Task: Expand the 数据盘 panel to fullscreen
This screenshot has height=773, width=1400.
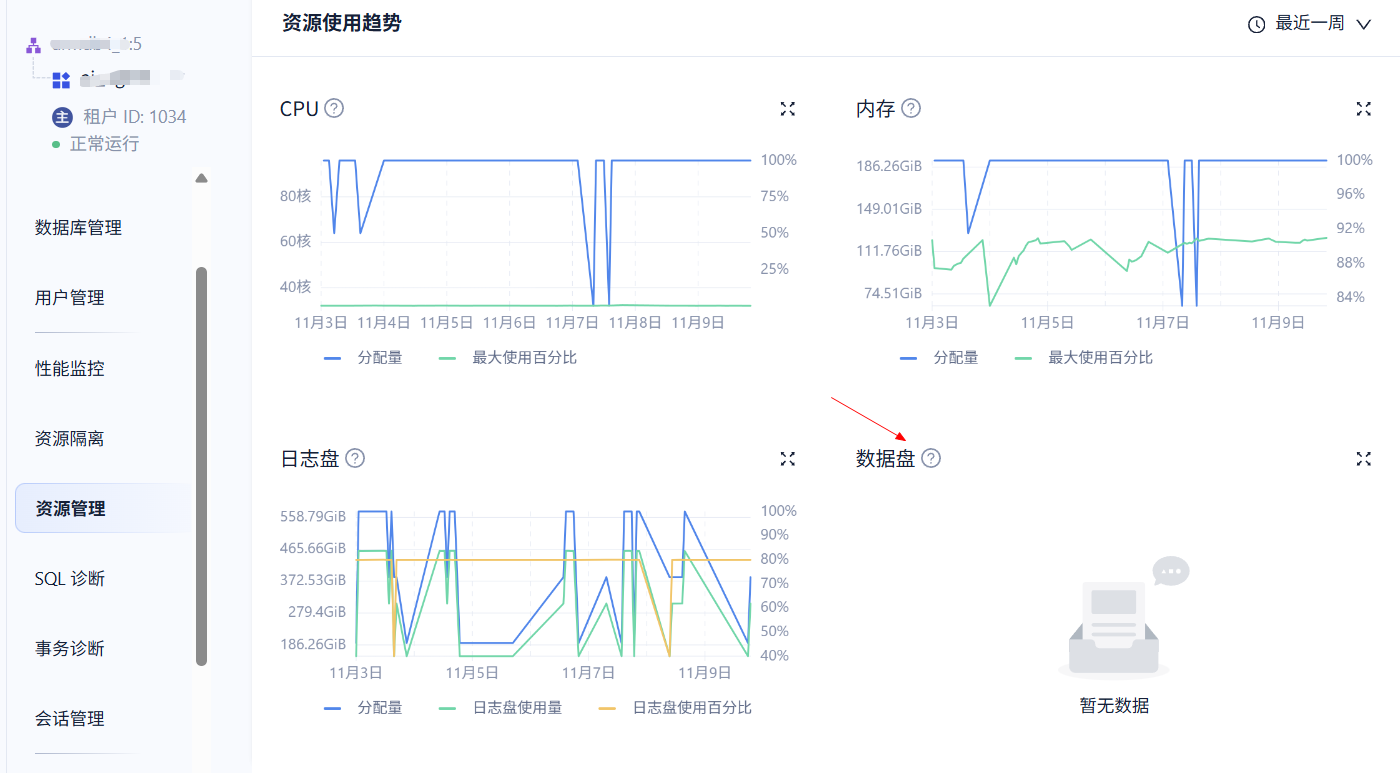Action: [1363, 459]
